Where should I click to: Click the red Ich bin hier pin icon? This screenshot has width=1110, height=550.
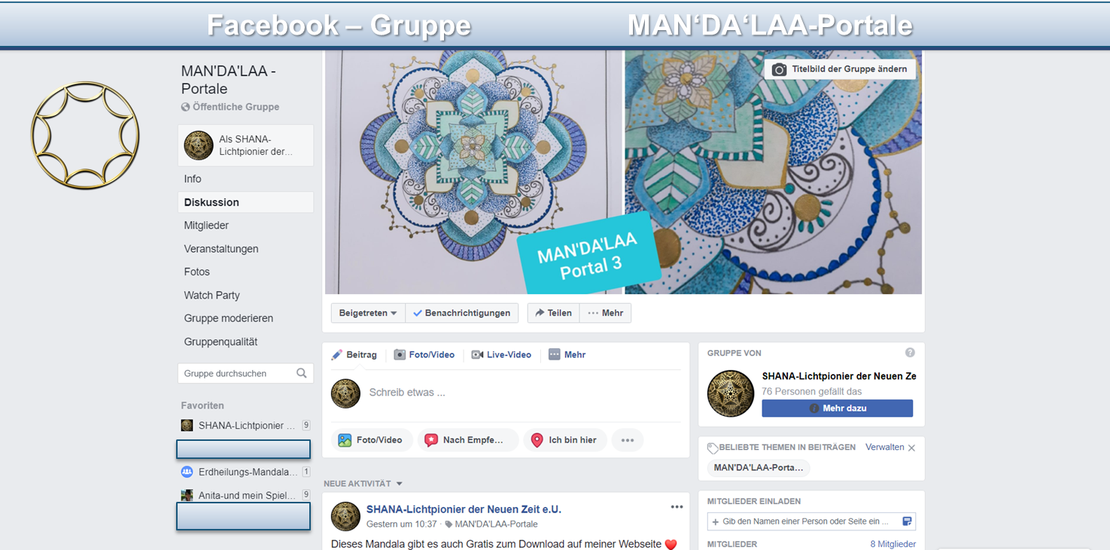point(537,440)
